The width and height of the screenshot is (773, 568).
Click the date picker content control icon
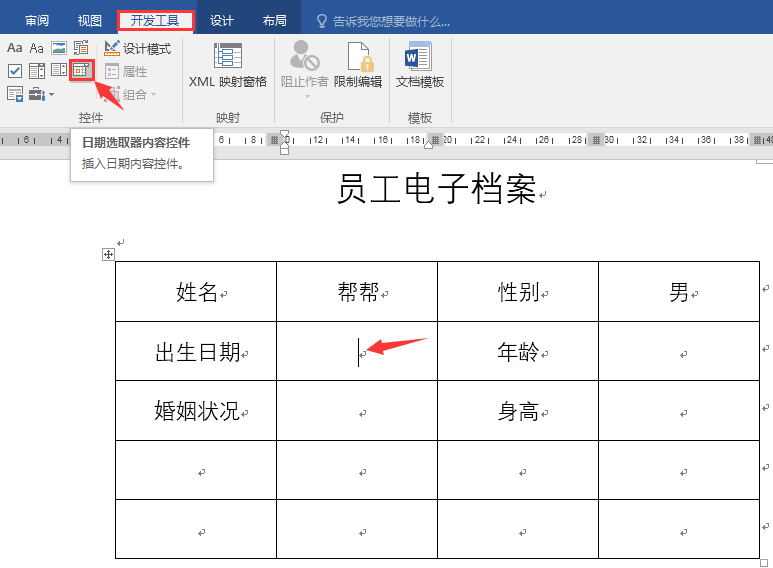(x=81, y=70)
